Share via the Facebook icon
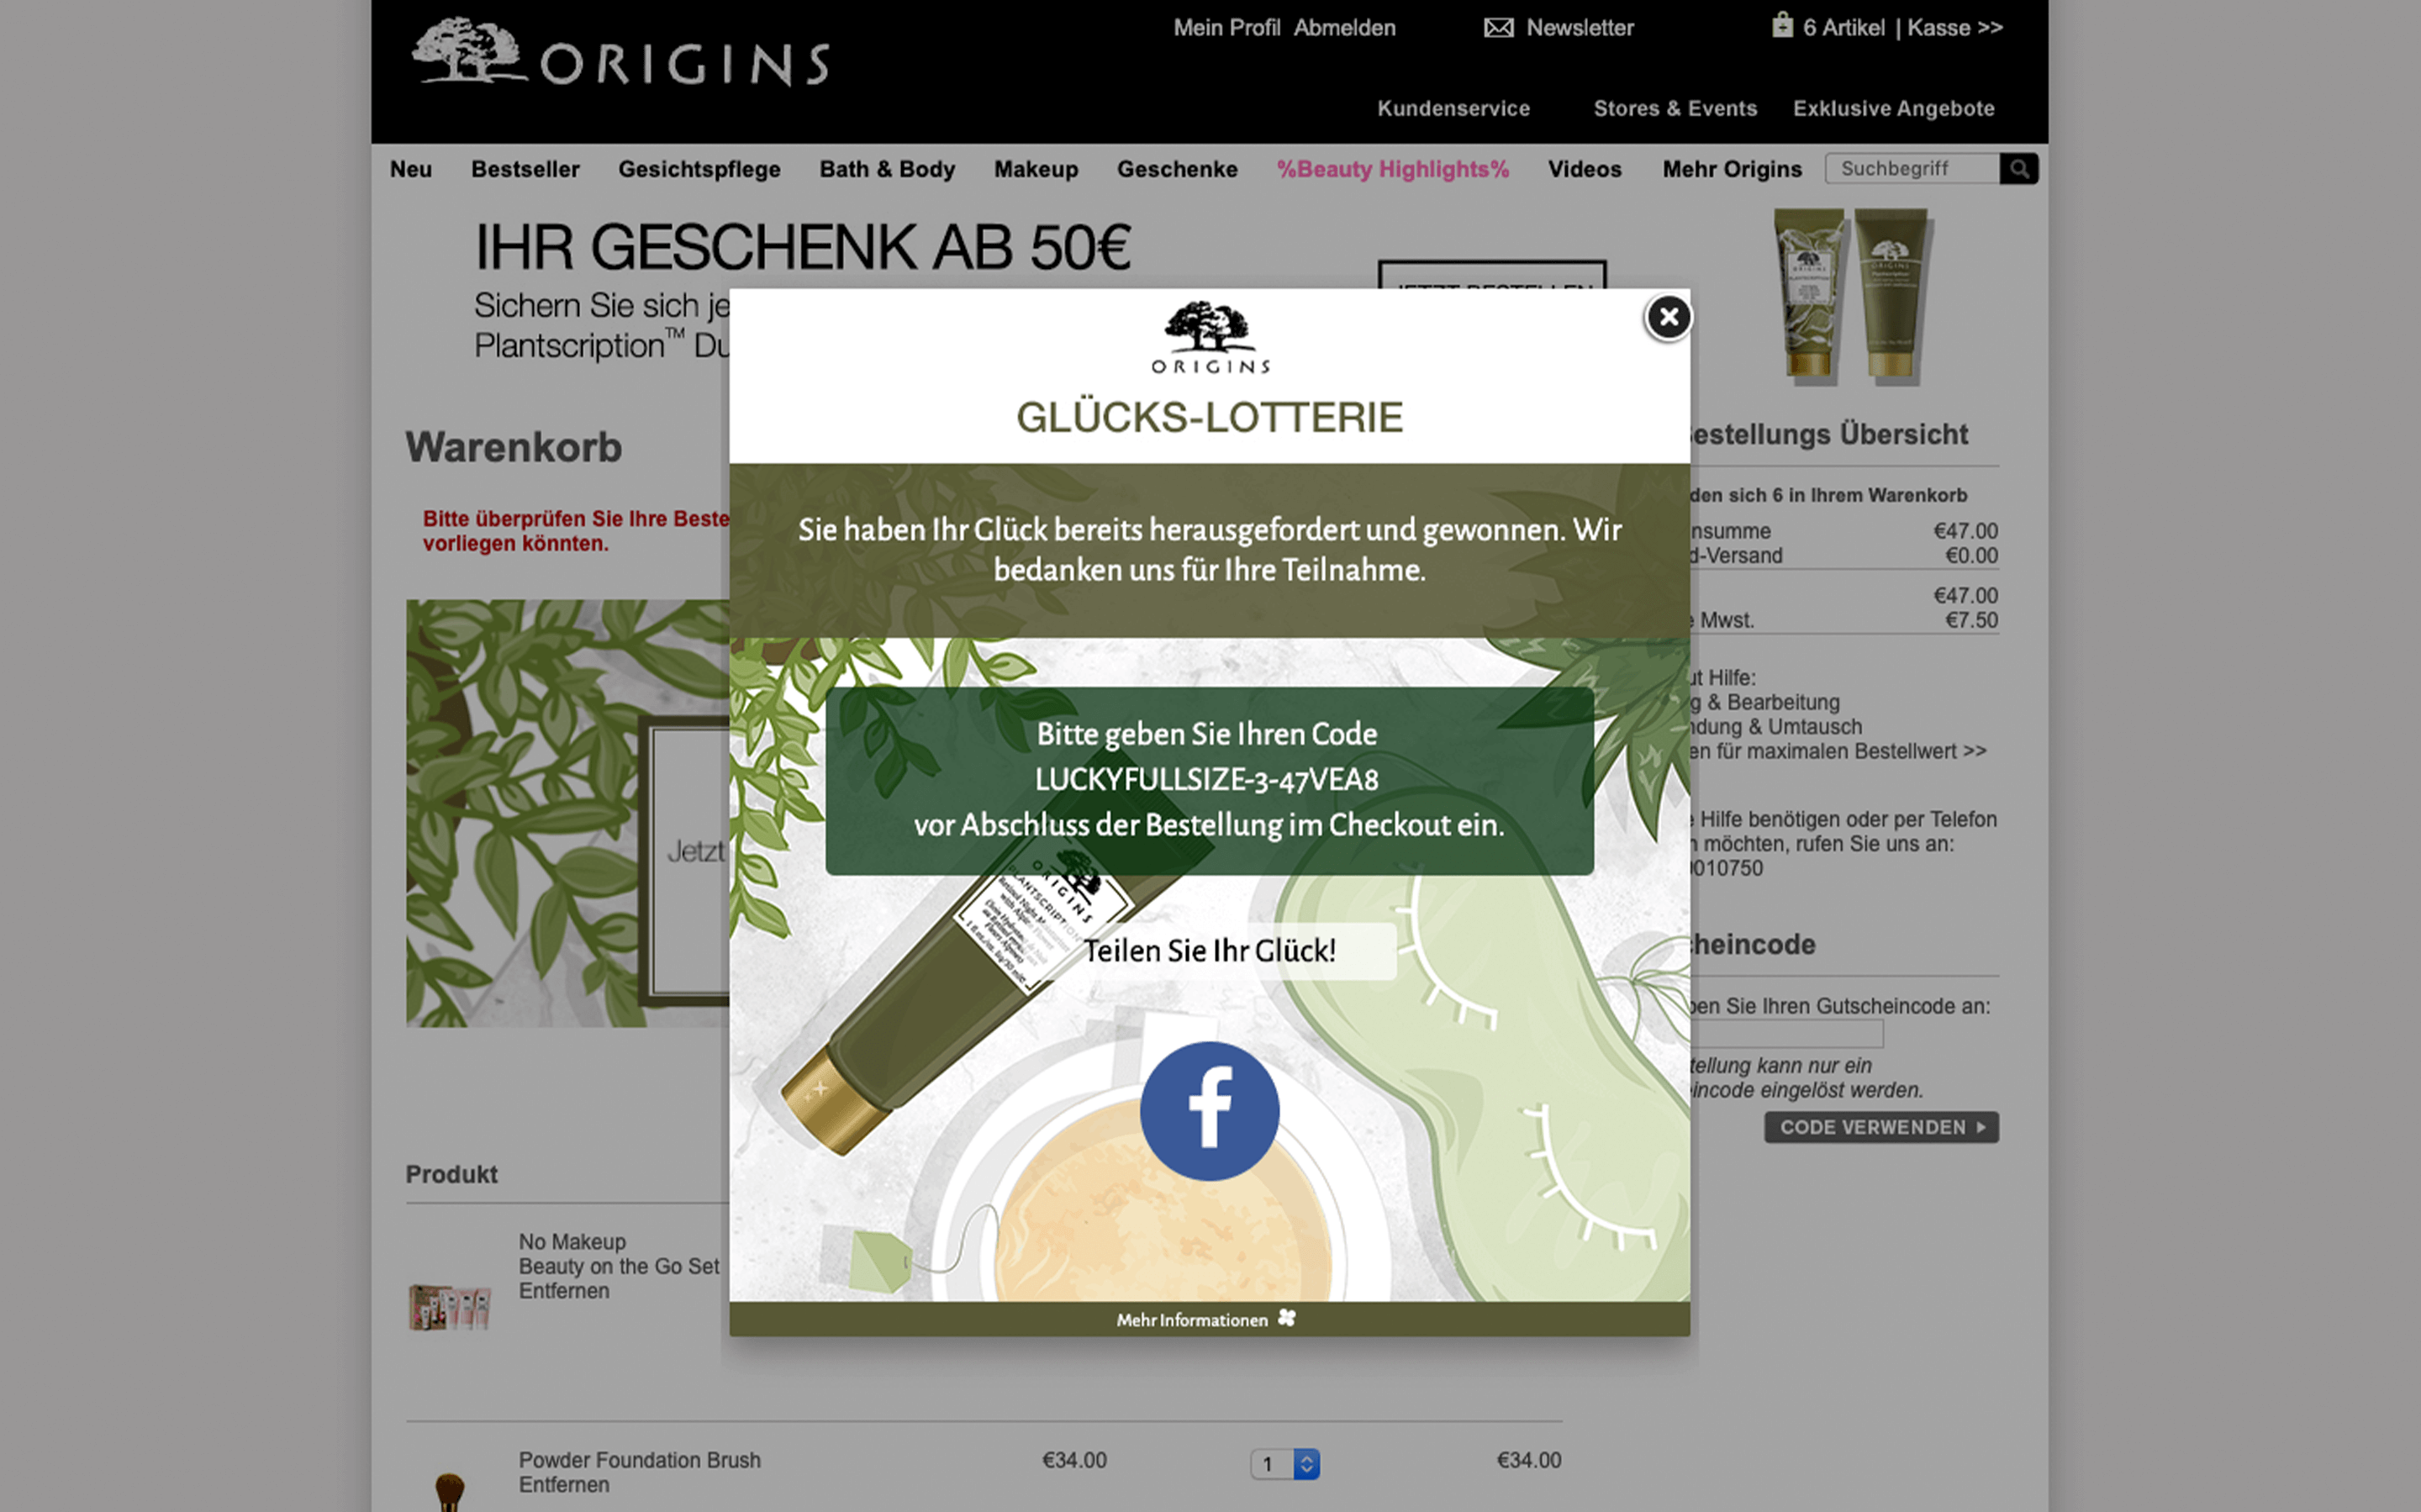Image resolution: width=2421 pixels, height=1512 pixels. [1209, 1111]
